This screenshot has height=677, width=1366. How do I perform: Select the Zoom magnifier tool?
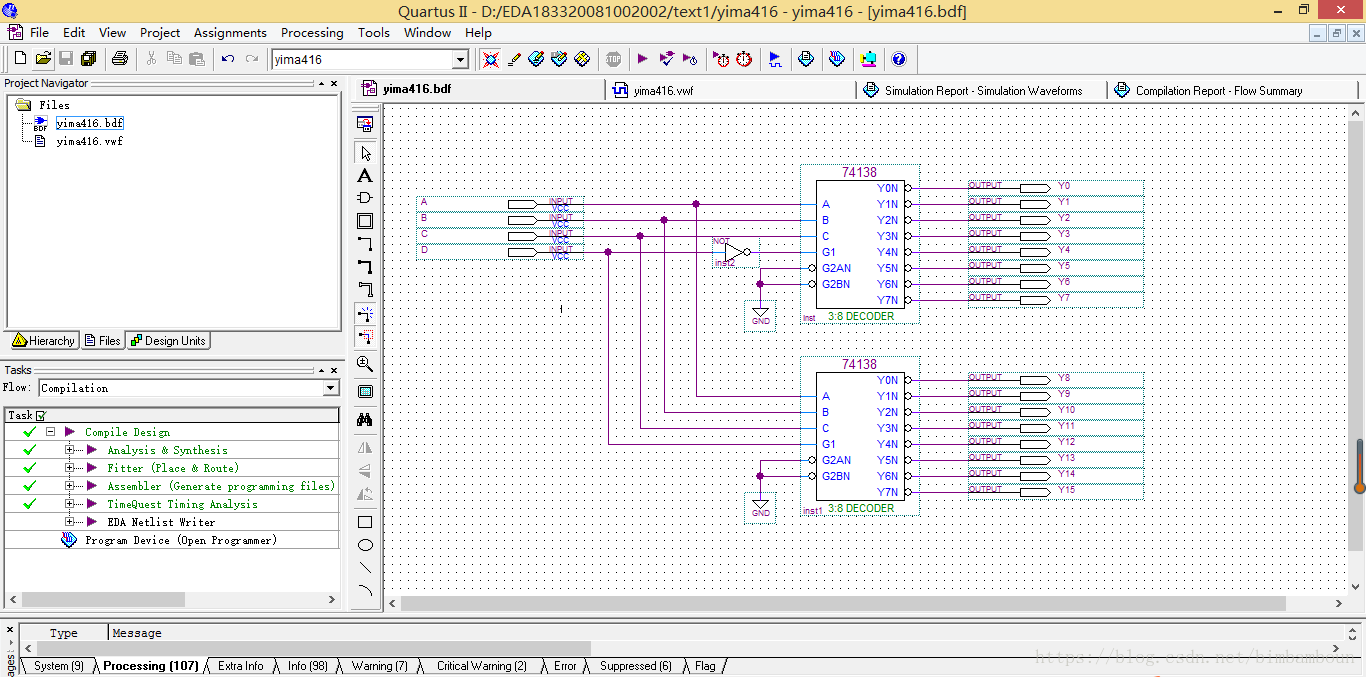(365, 364)
